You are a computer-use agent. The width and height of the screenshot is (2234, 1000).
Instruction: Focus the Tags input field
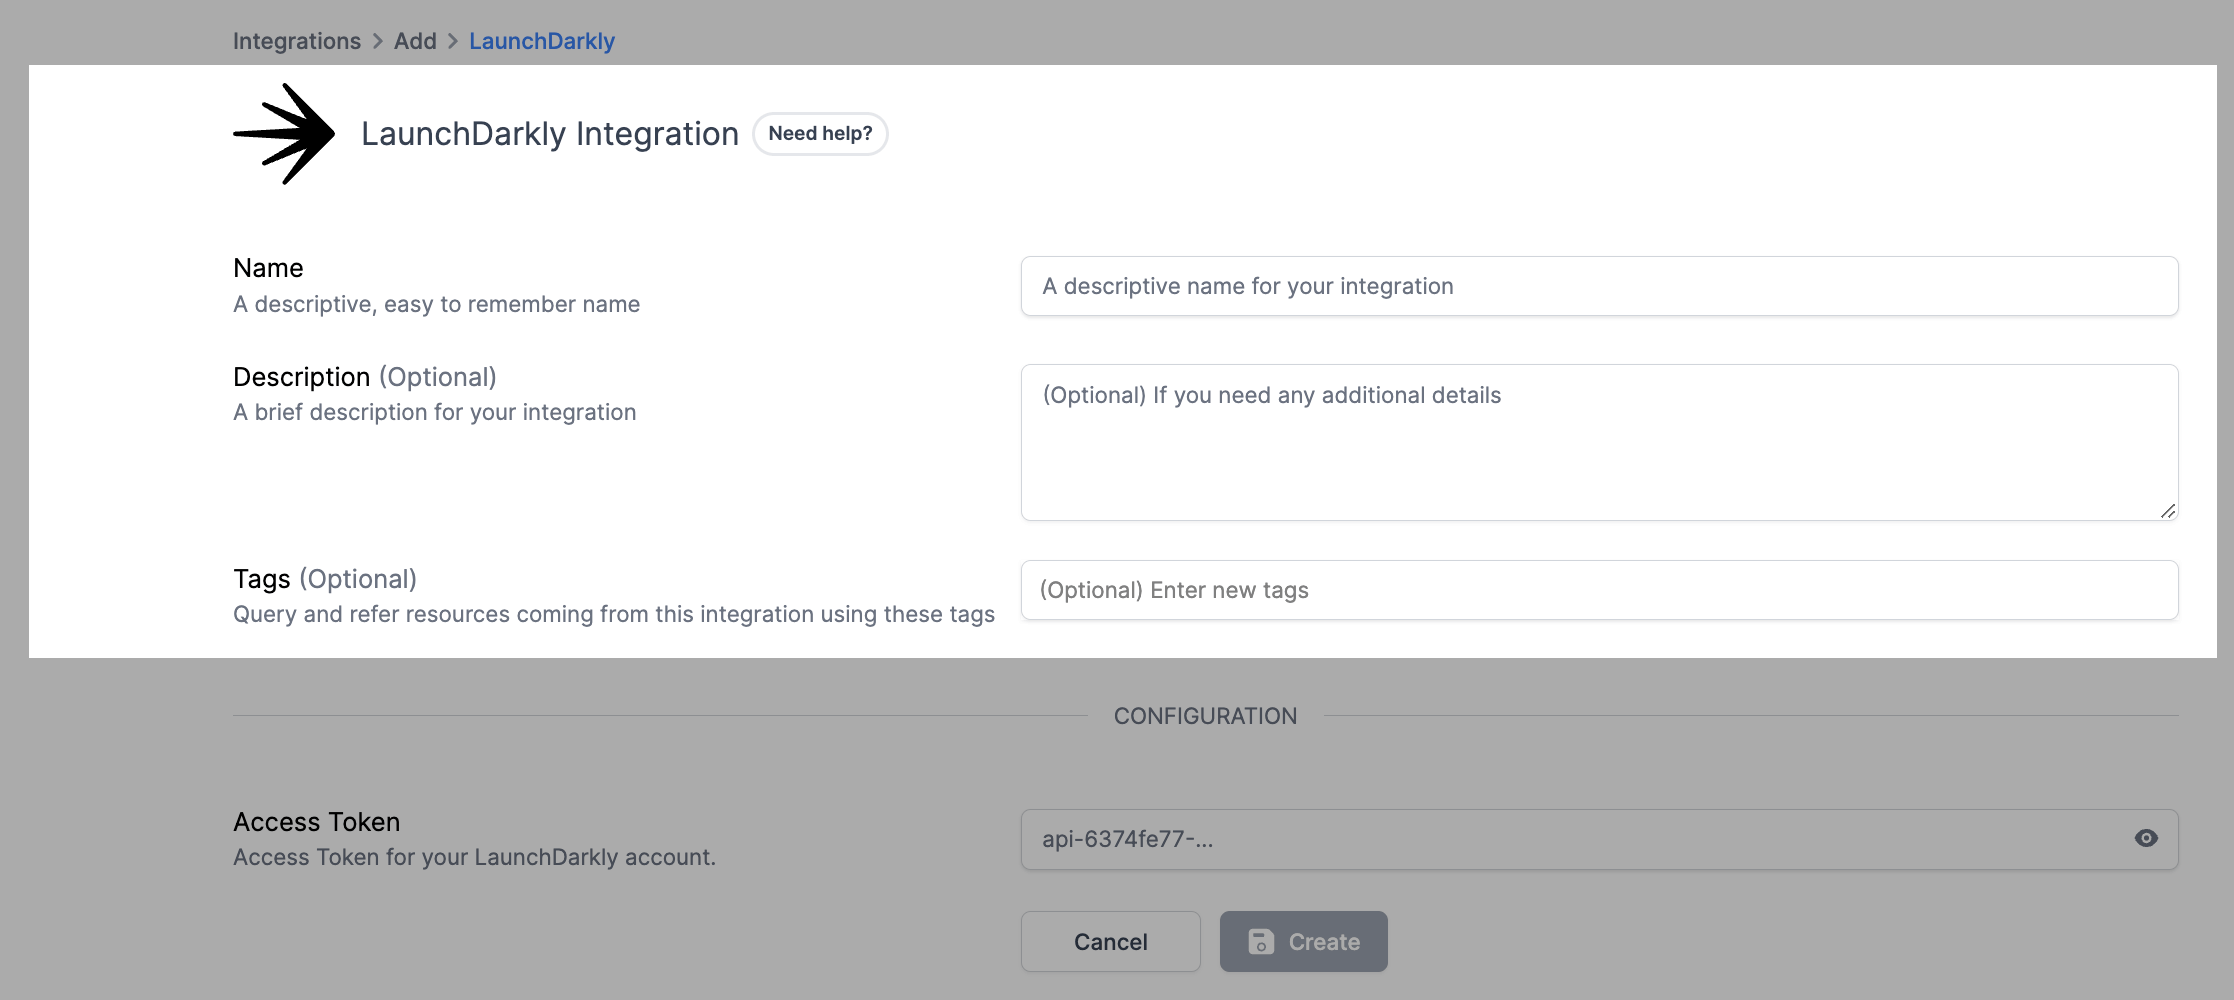point(1599,590)
